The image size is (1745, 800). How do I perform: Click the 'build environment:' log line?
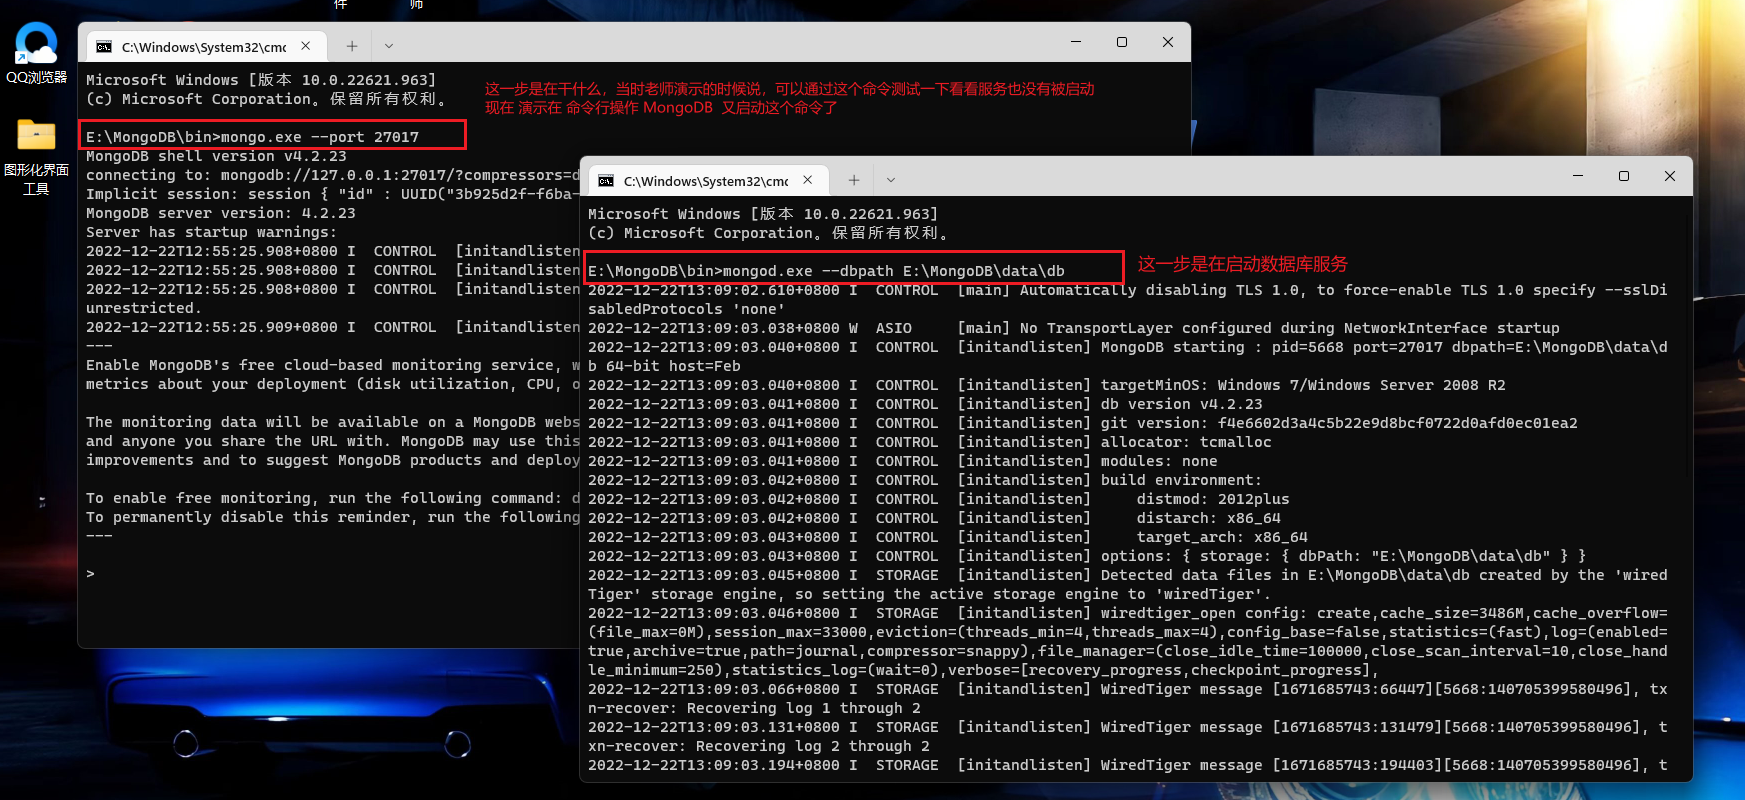(925, 480)
